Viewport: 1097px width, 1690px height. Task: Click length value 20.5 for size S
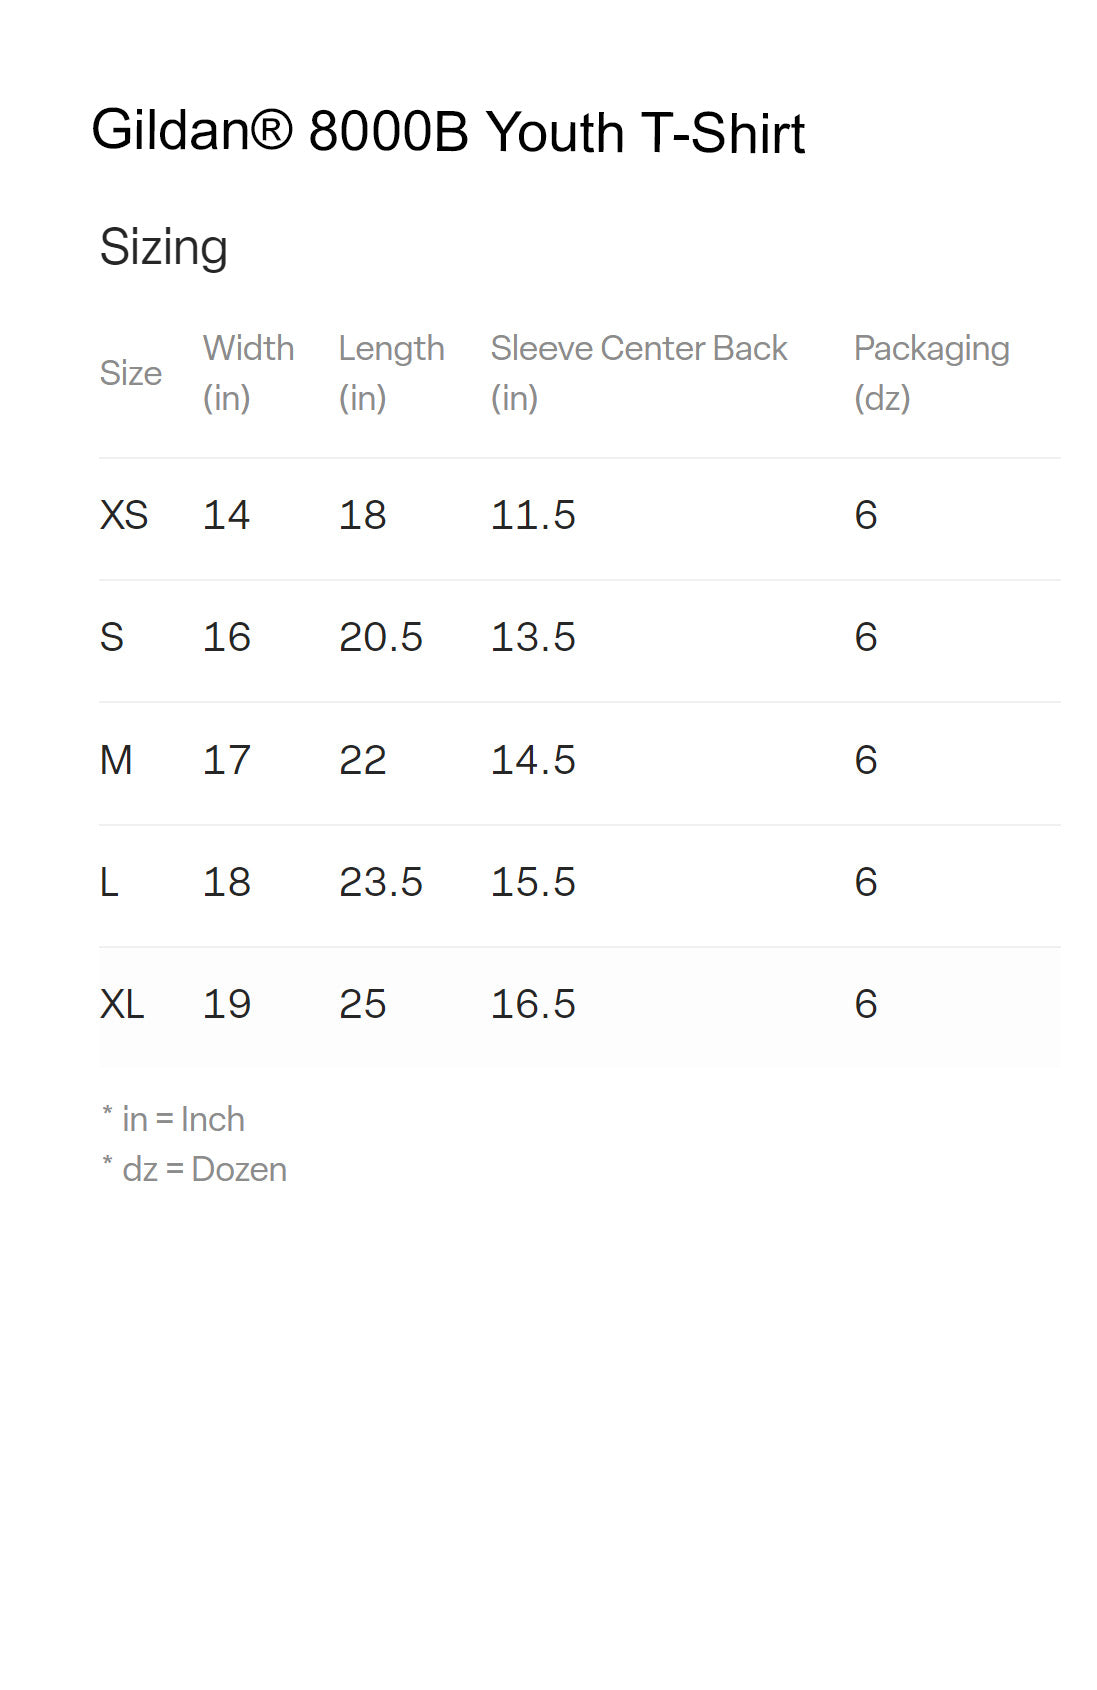(381, 637)
